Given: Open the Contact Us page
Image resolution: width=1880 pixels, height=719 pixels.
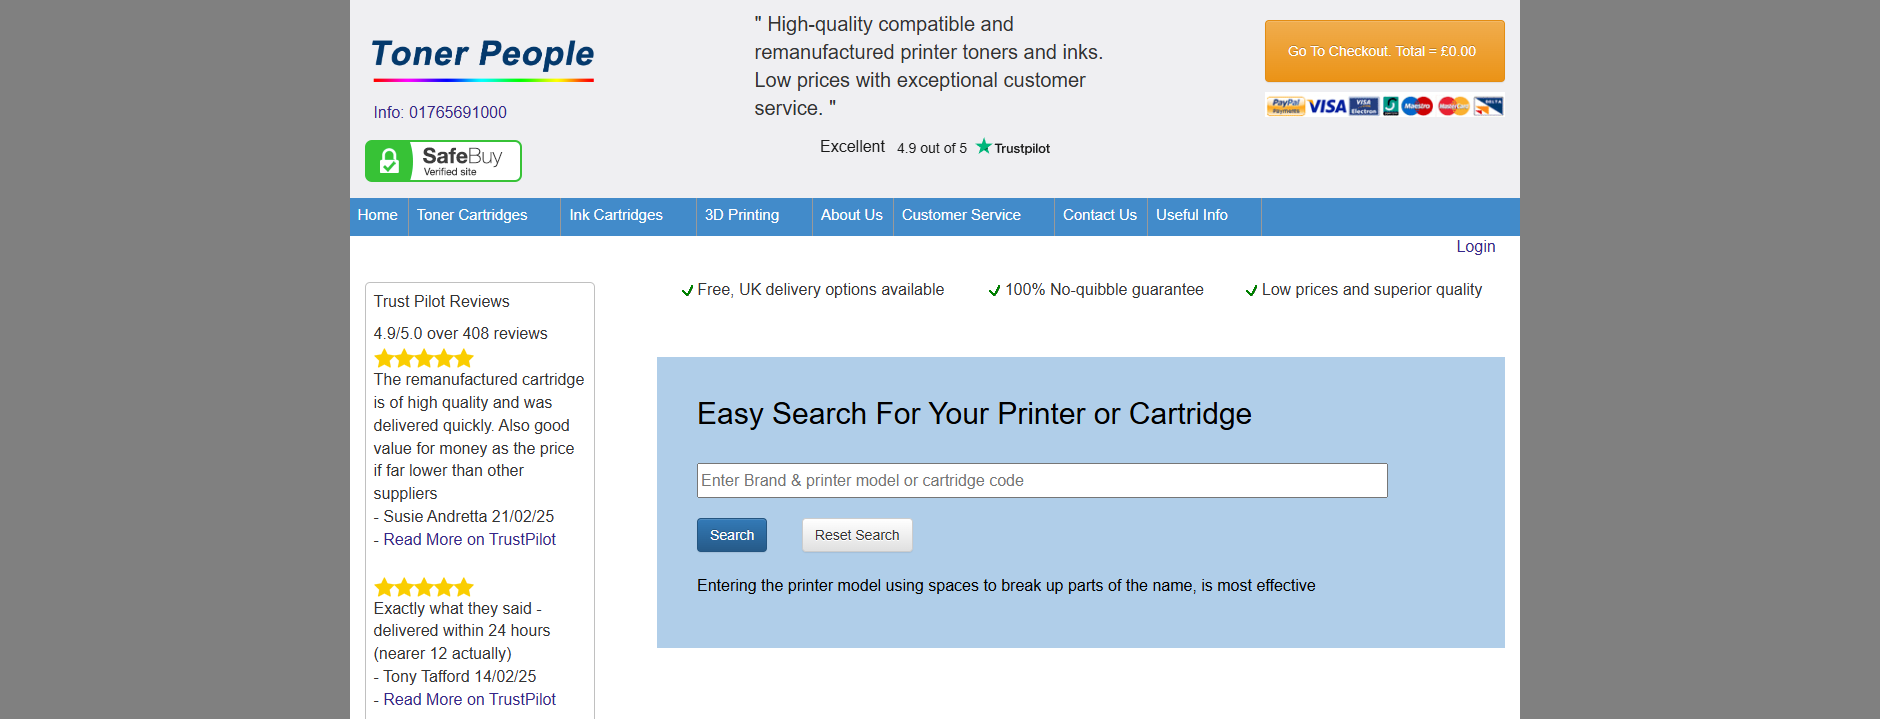Looking at the screenshot, I should click(x=1100, y=215).
